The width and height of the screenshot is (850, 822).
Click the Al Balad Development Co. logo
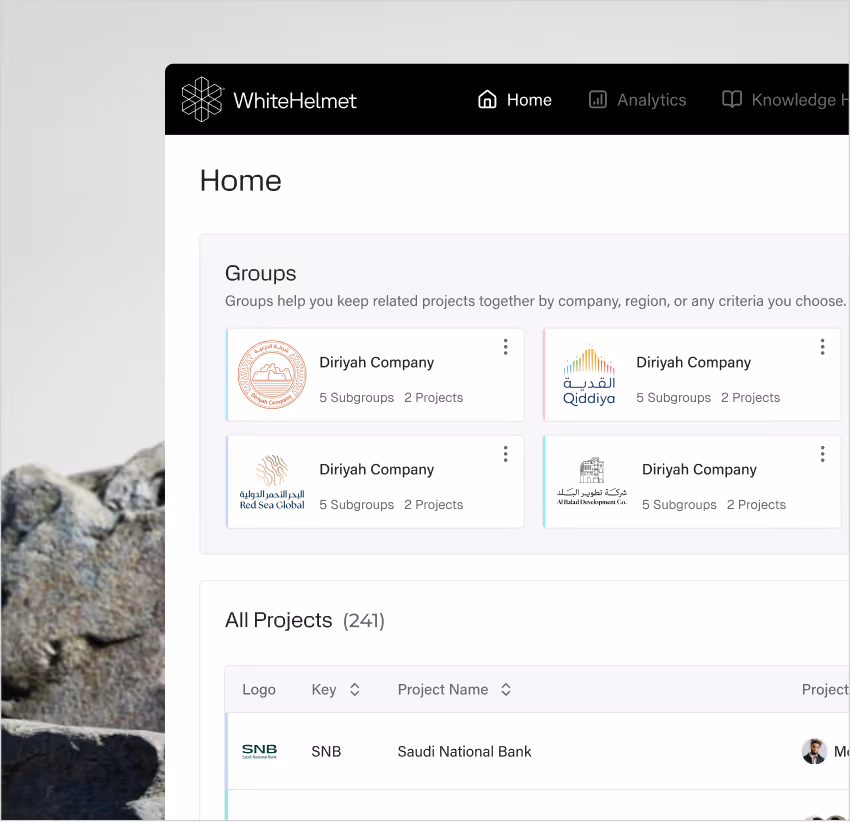point(591,481)
